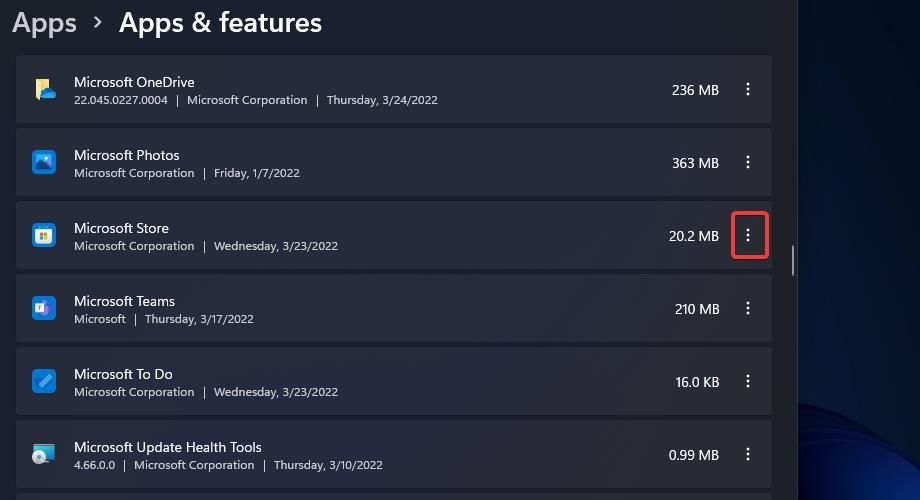Select the Microsoft To Do name

click(x=123, y=374)
